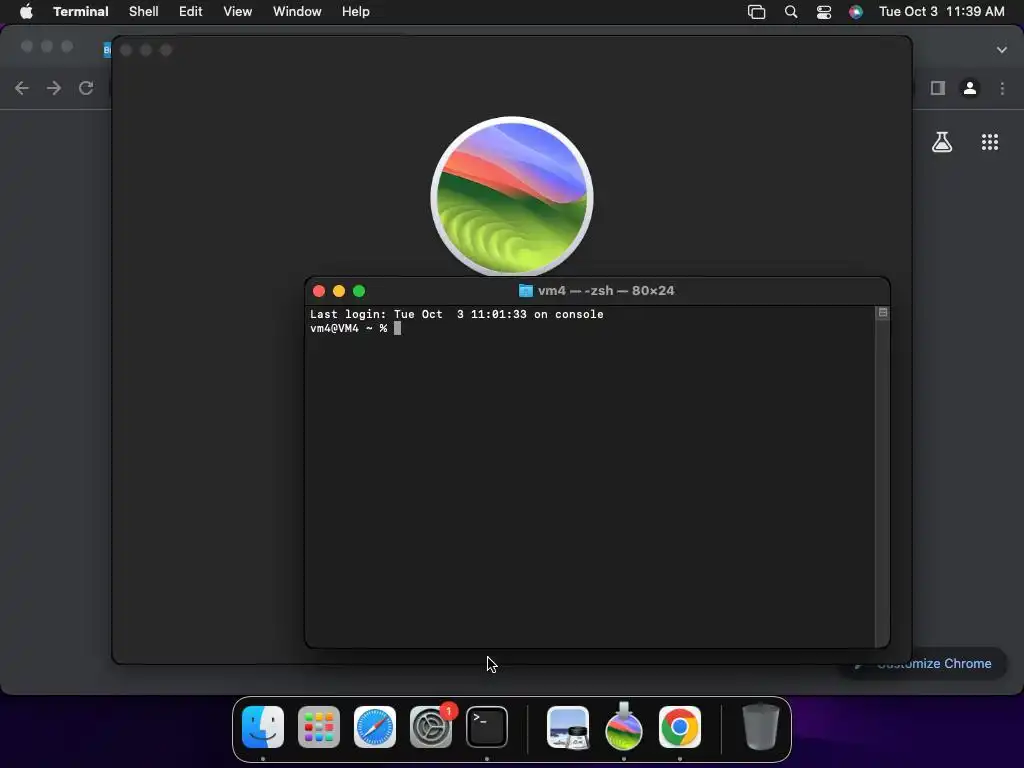Viewport: 1024px width, 768px height.
Task: Open Launchpad from the Dock
Action: (x=319, y=727)
